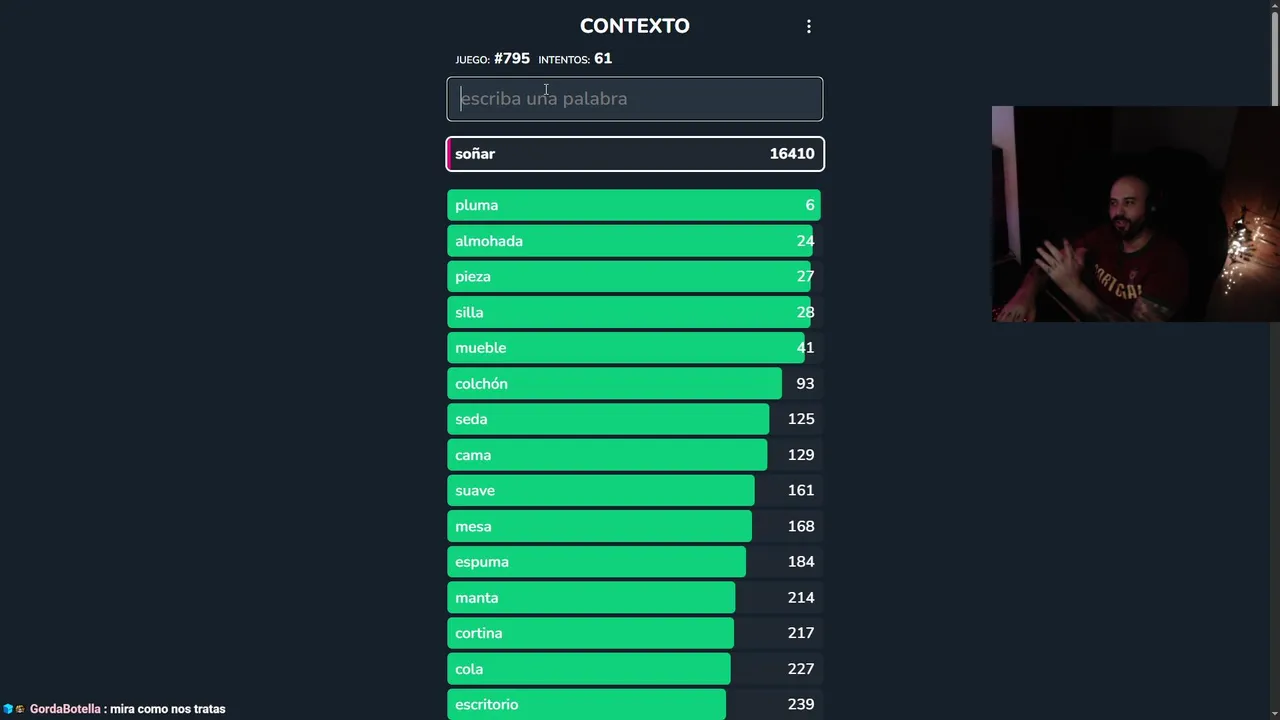1280x720 pixels.
Task: Select the 'escritorio' guess row
Action: point(634,704)
